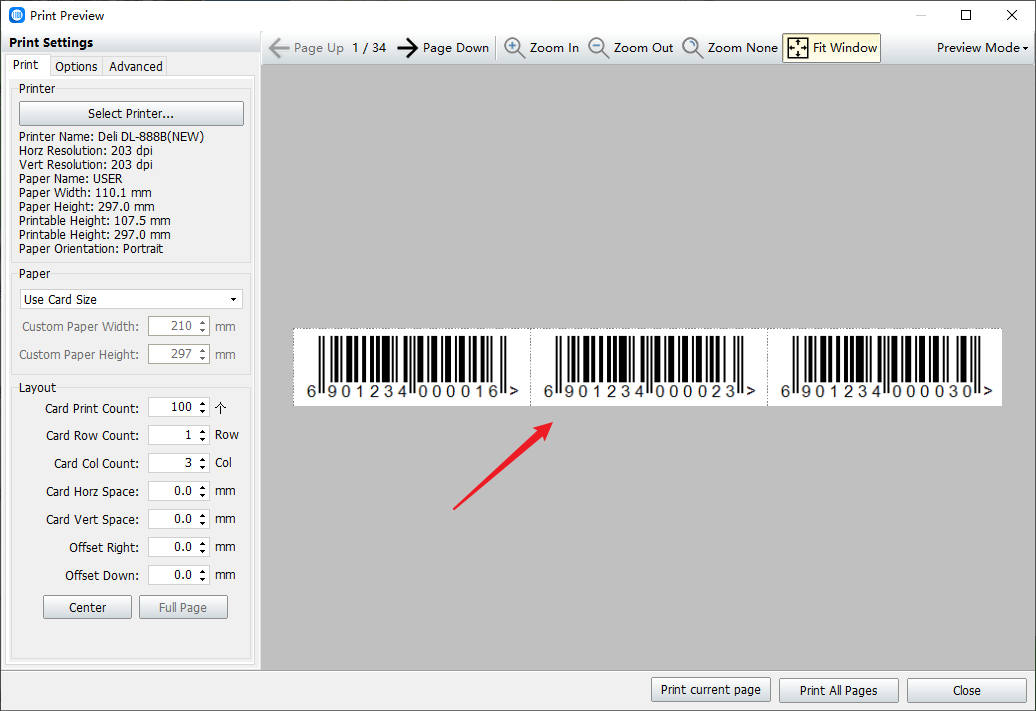
Task: Decrease Card Col Count spinner
Action: 203,468
